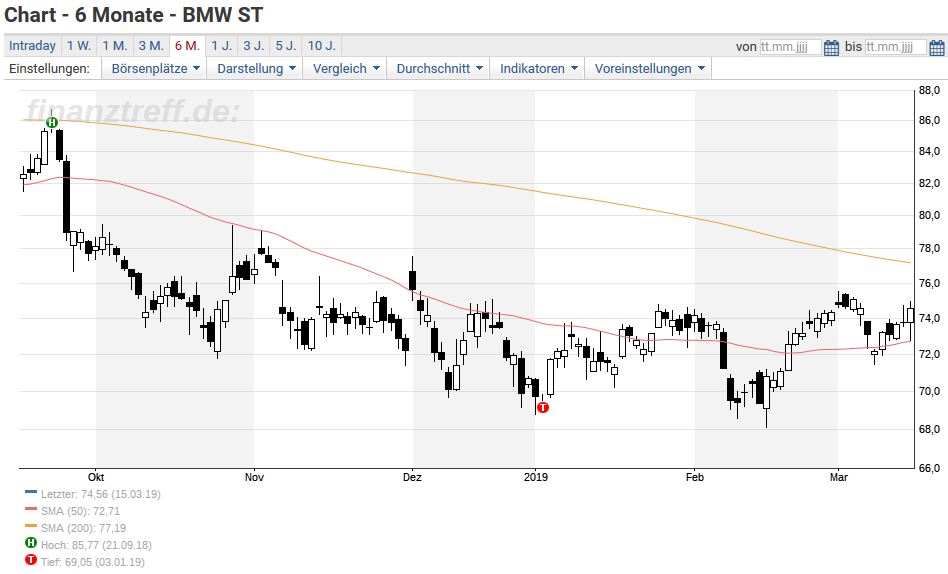This screenshot has height=574, width=948.
Task: Click the red SMA (50) legend color swatch
Action: 31,510
